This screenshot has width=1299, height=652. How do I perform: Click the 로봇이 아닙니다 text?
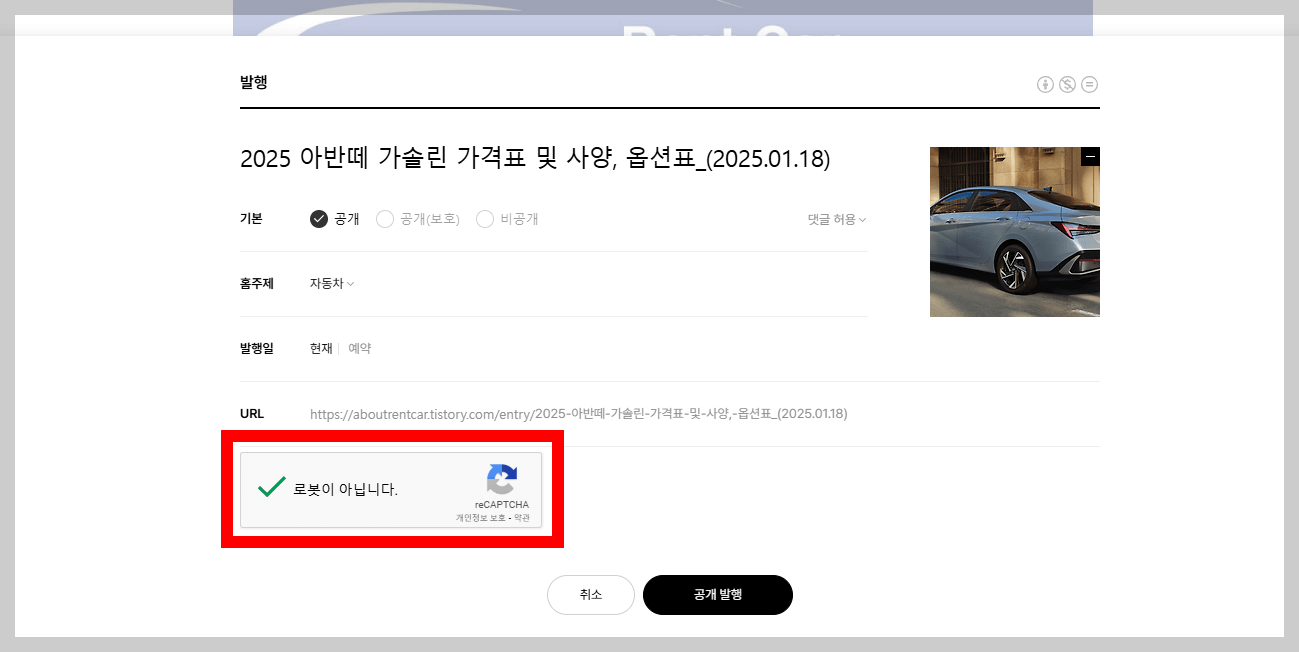click(x=345, y=490)
